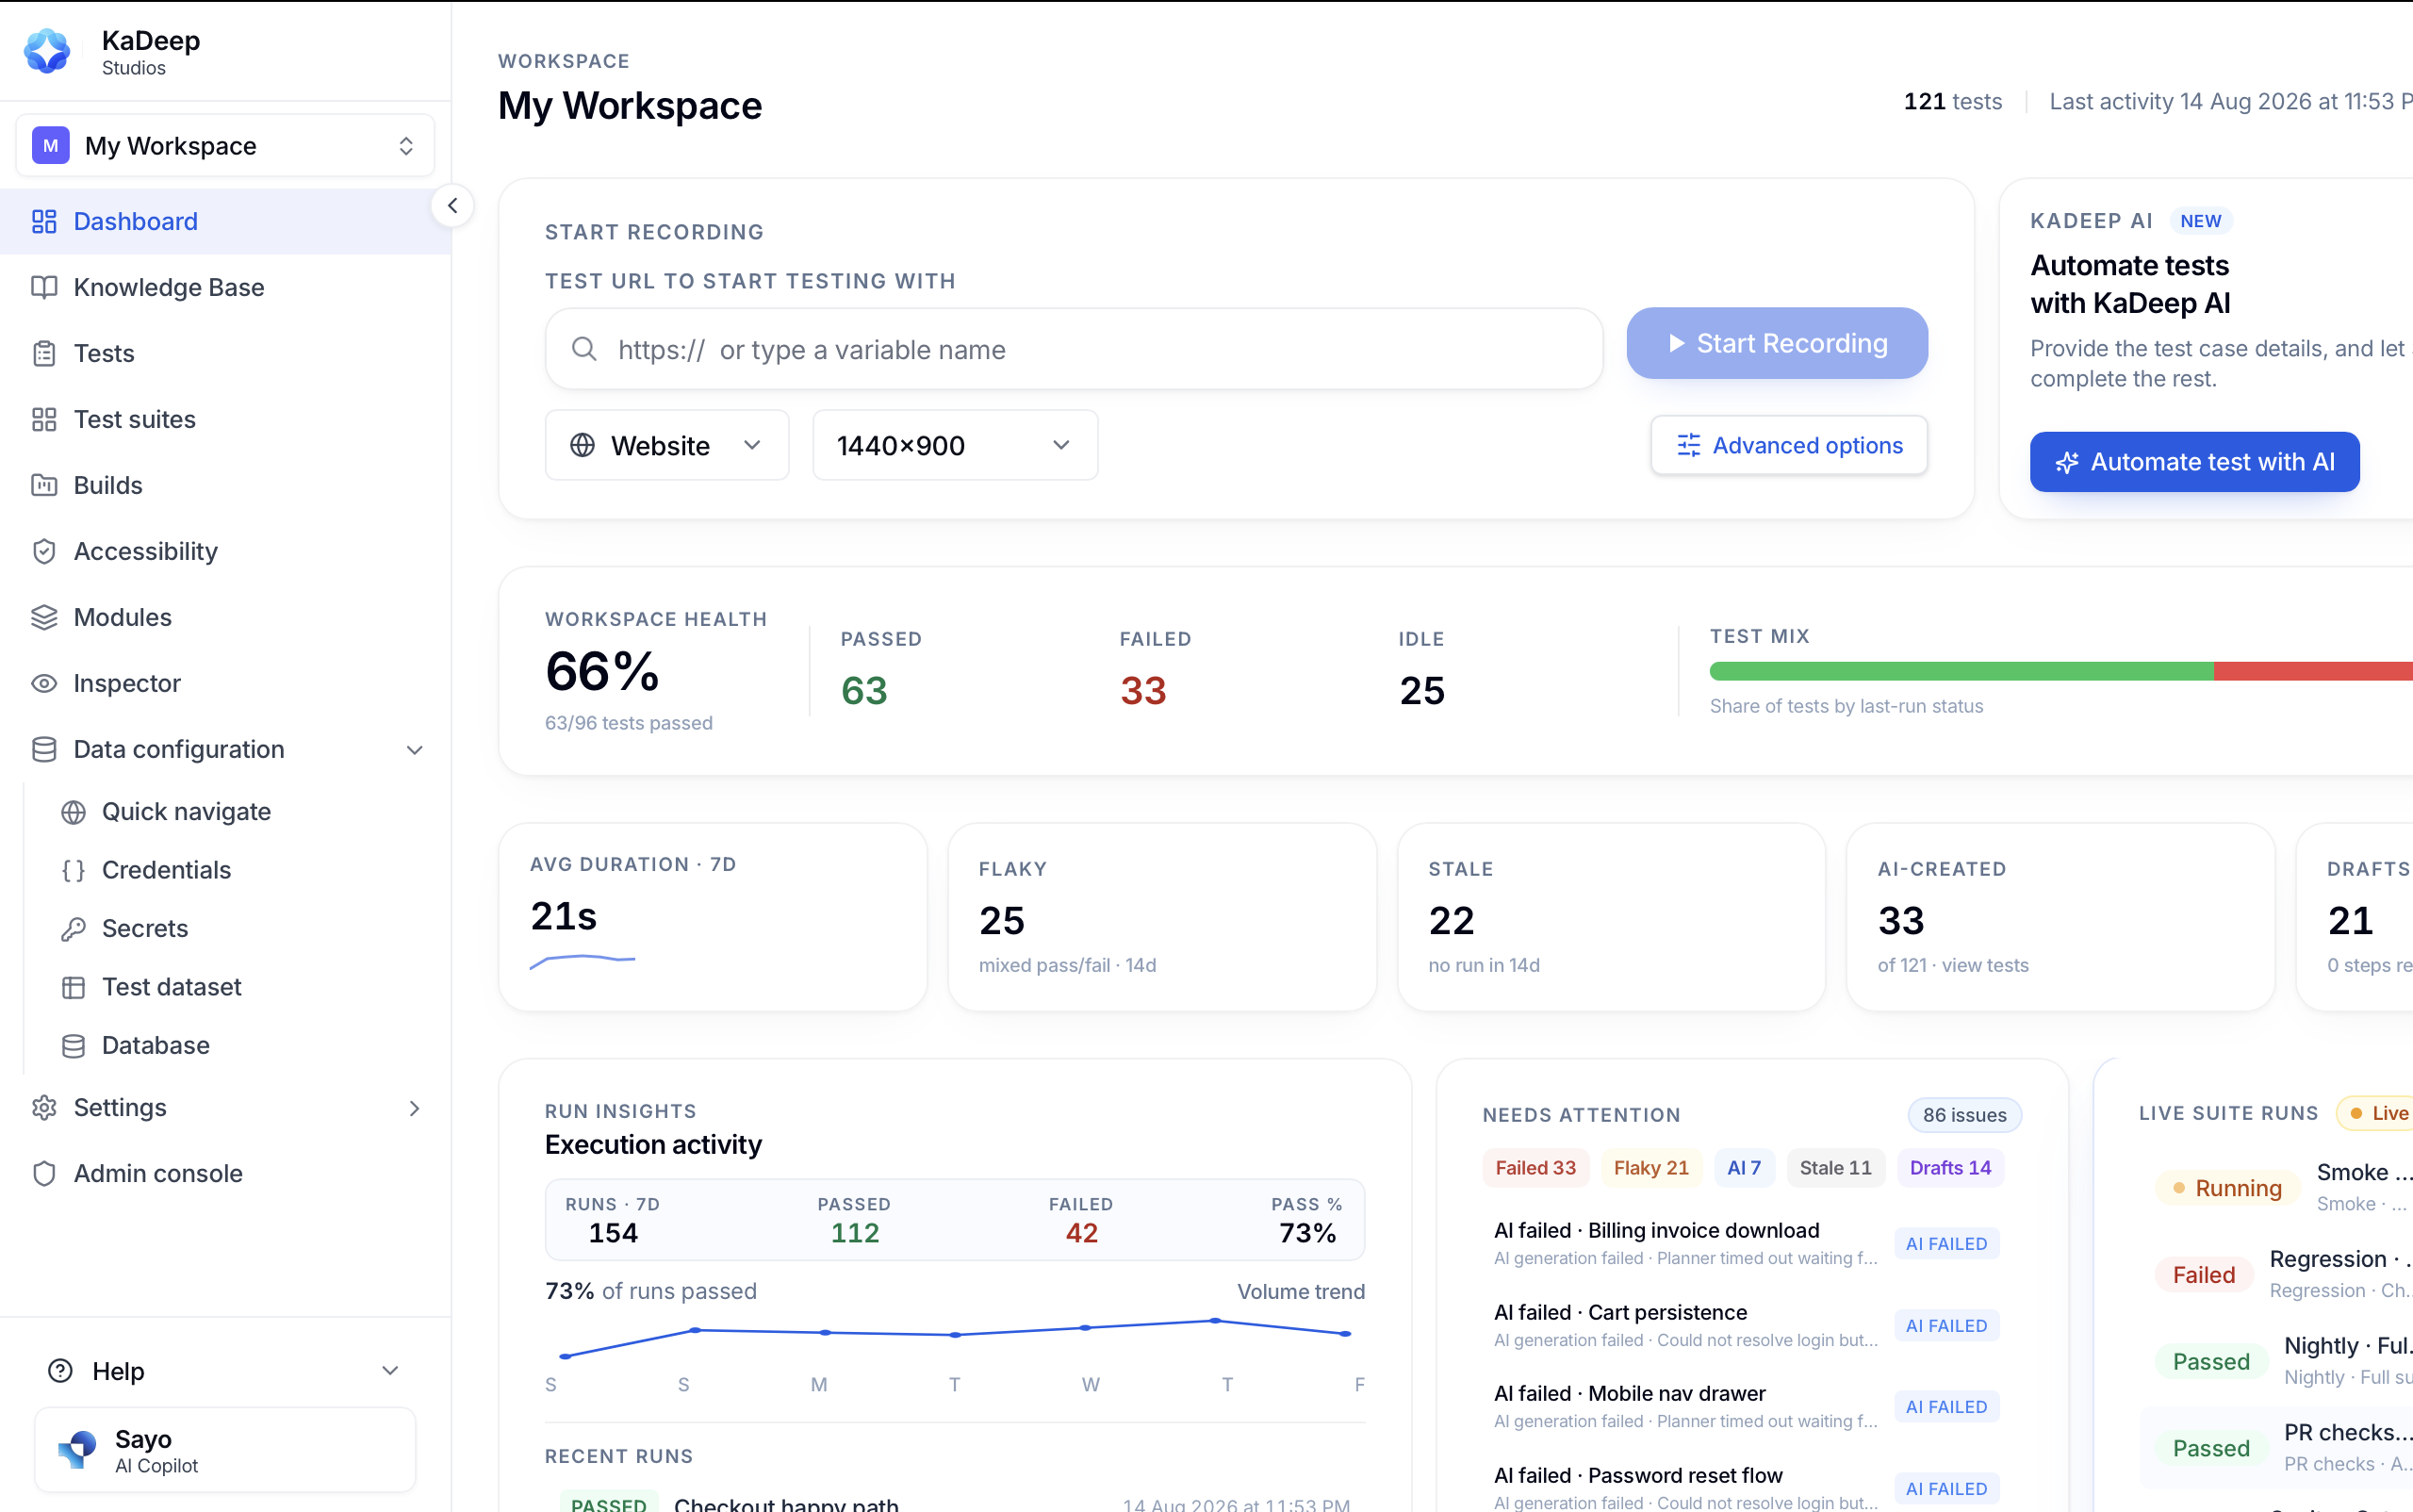Click the search magnifier icon in URL field
This screenshot has width=2413, height=1512.
click(x=584, y=349)
